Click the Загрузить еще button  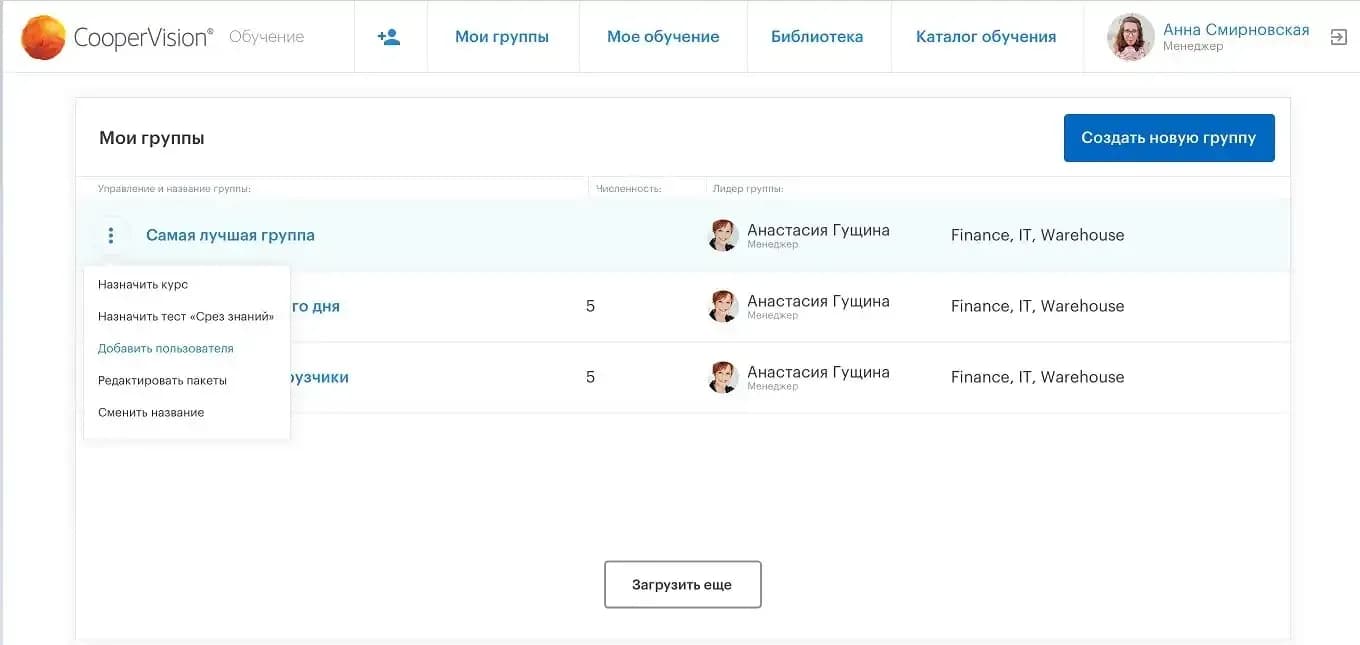tap(683, 585)
